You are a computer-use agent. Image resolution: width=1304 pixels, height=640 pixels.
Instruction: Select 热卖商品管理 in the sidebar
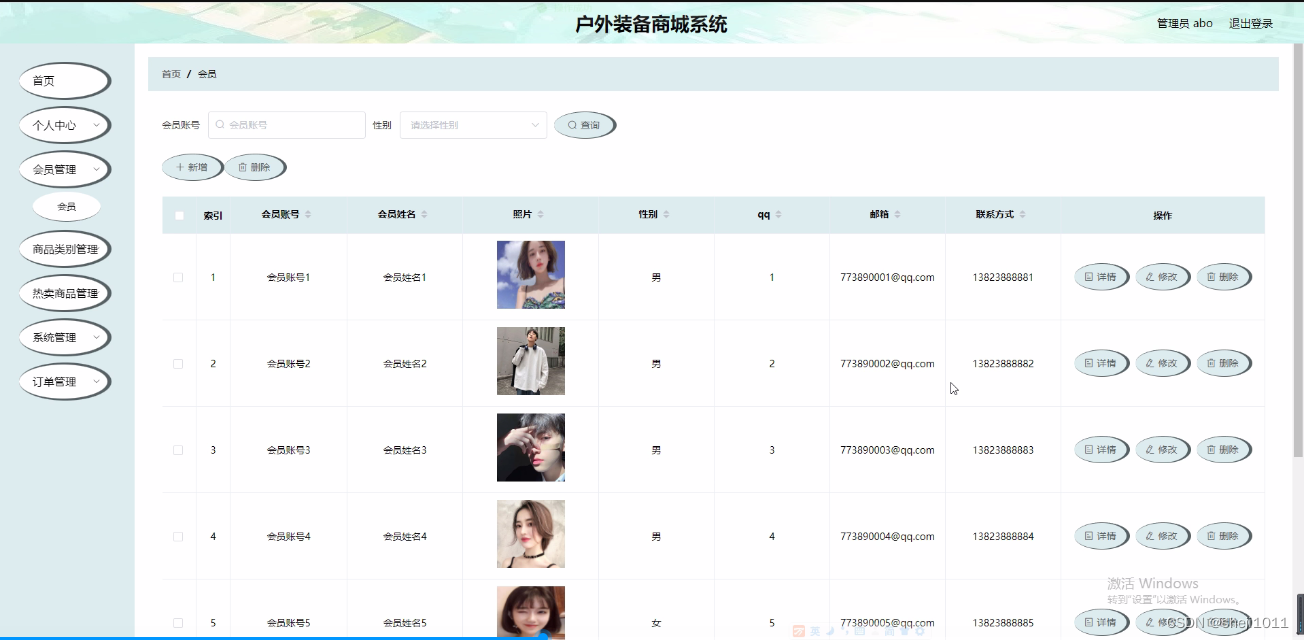(64, 292)
